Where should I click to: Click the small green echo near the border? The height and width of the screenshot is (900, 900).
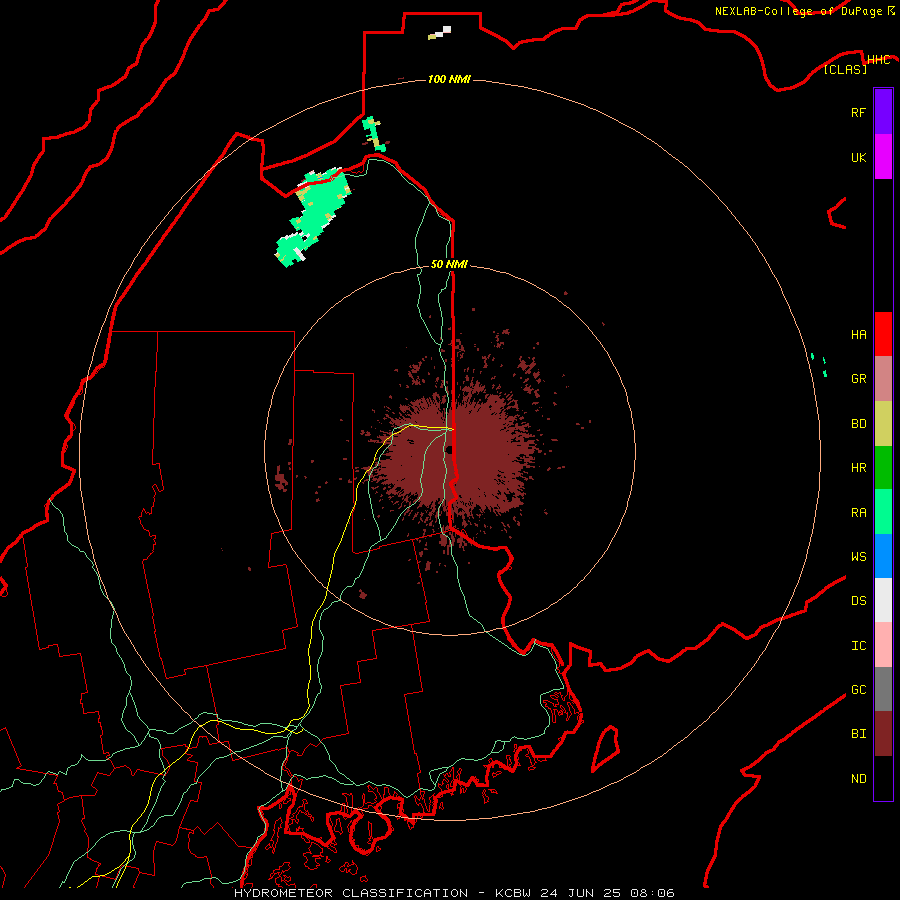coord(374,134)
